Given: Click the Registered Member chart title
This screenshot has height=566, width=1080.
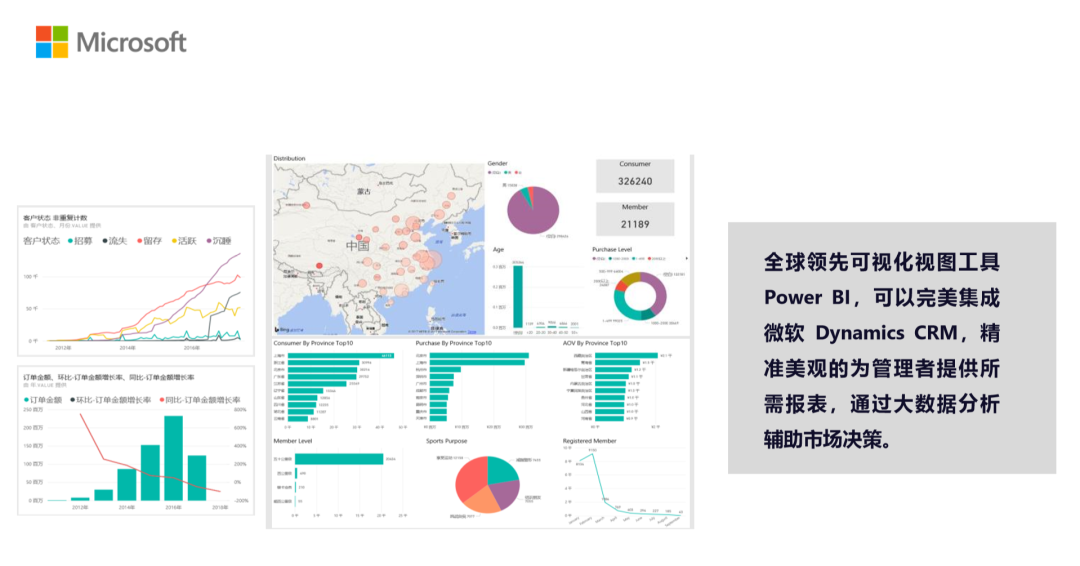Looking at the screenshot, I should 590,441.
